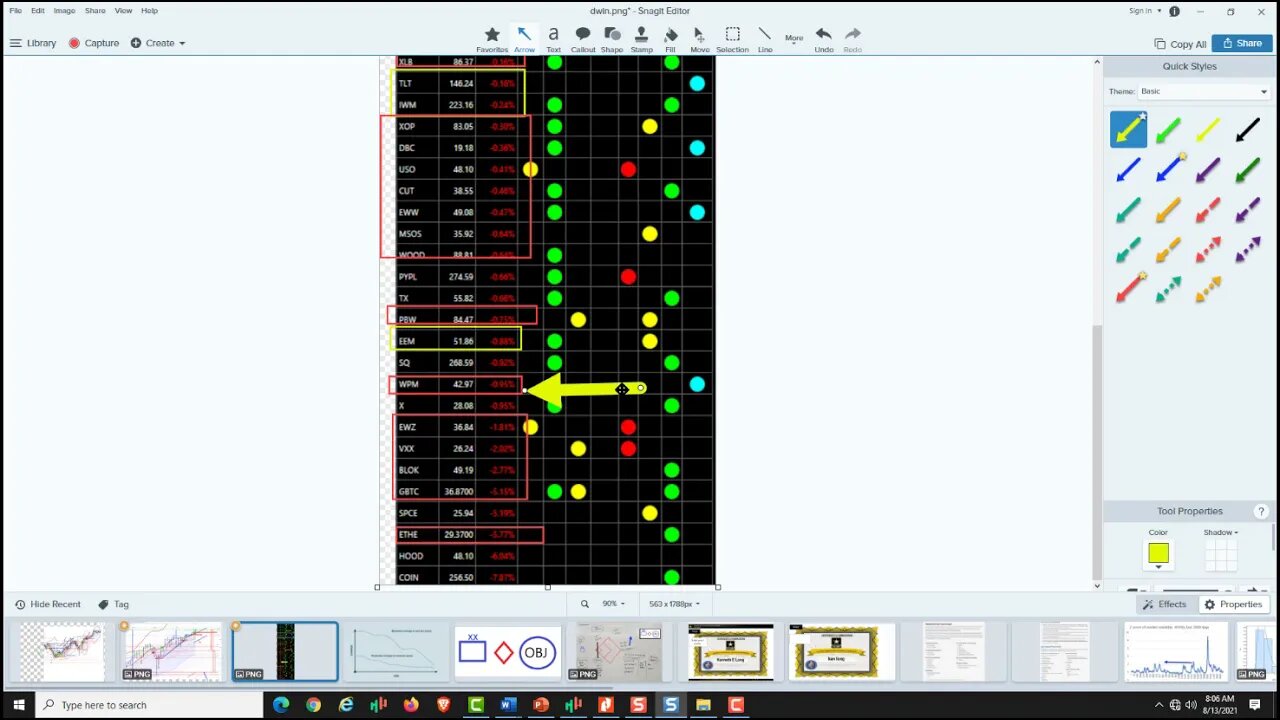This screenshot has height=720, width=1280.
Task: Pick the Shape tool
Action: click(x=612, y=38)
